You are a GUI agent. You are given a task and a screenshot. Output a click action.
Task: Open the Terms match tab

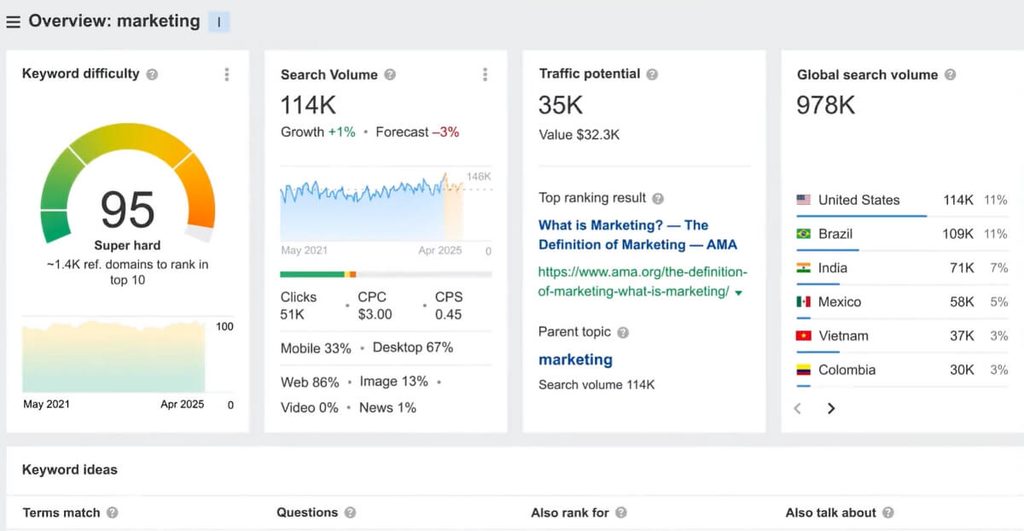coord(61,513)
